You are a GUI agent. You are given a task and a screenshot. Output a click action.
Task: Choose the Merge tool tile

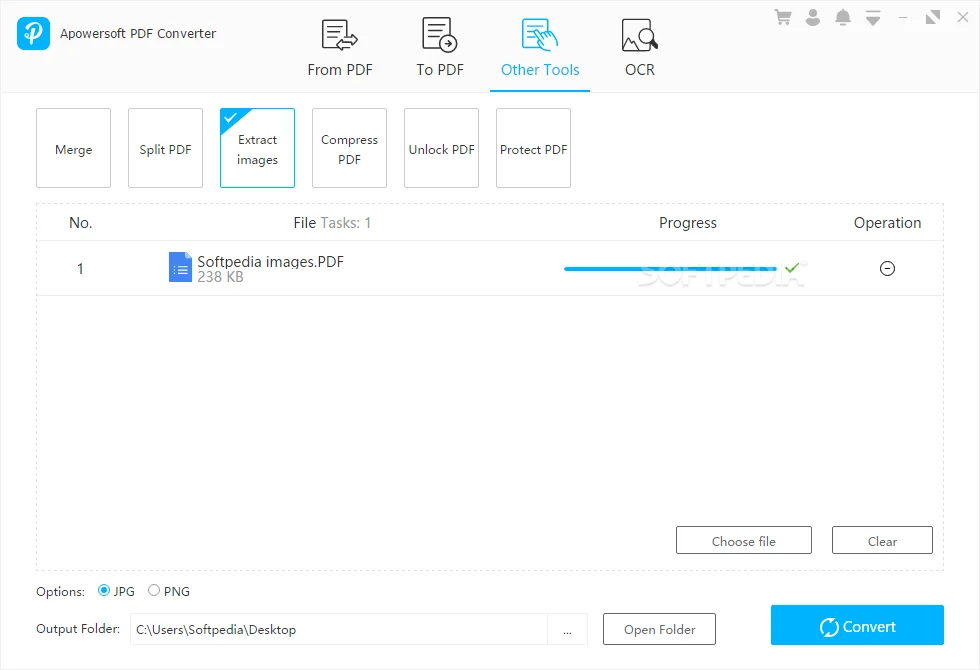coord(73,148)
